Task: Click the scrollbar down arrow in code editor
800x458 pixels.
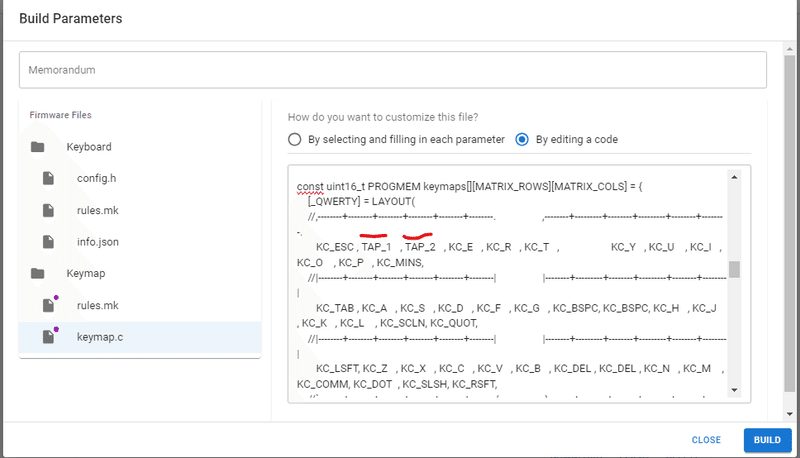Action: coord(734,390)
